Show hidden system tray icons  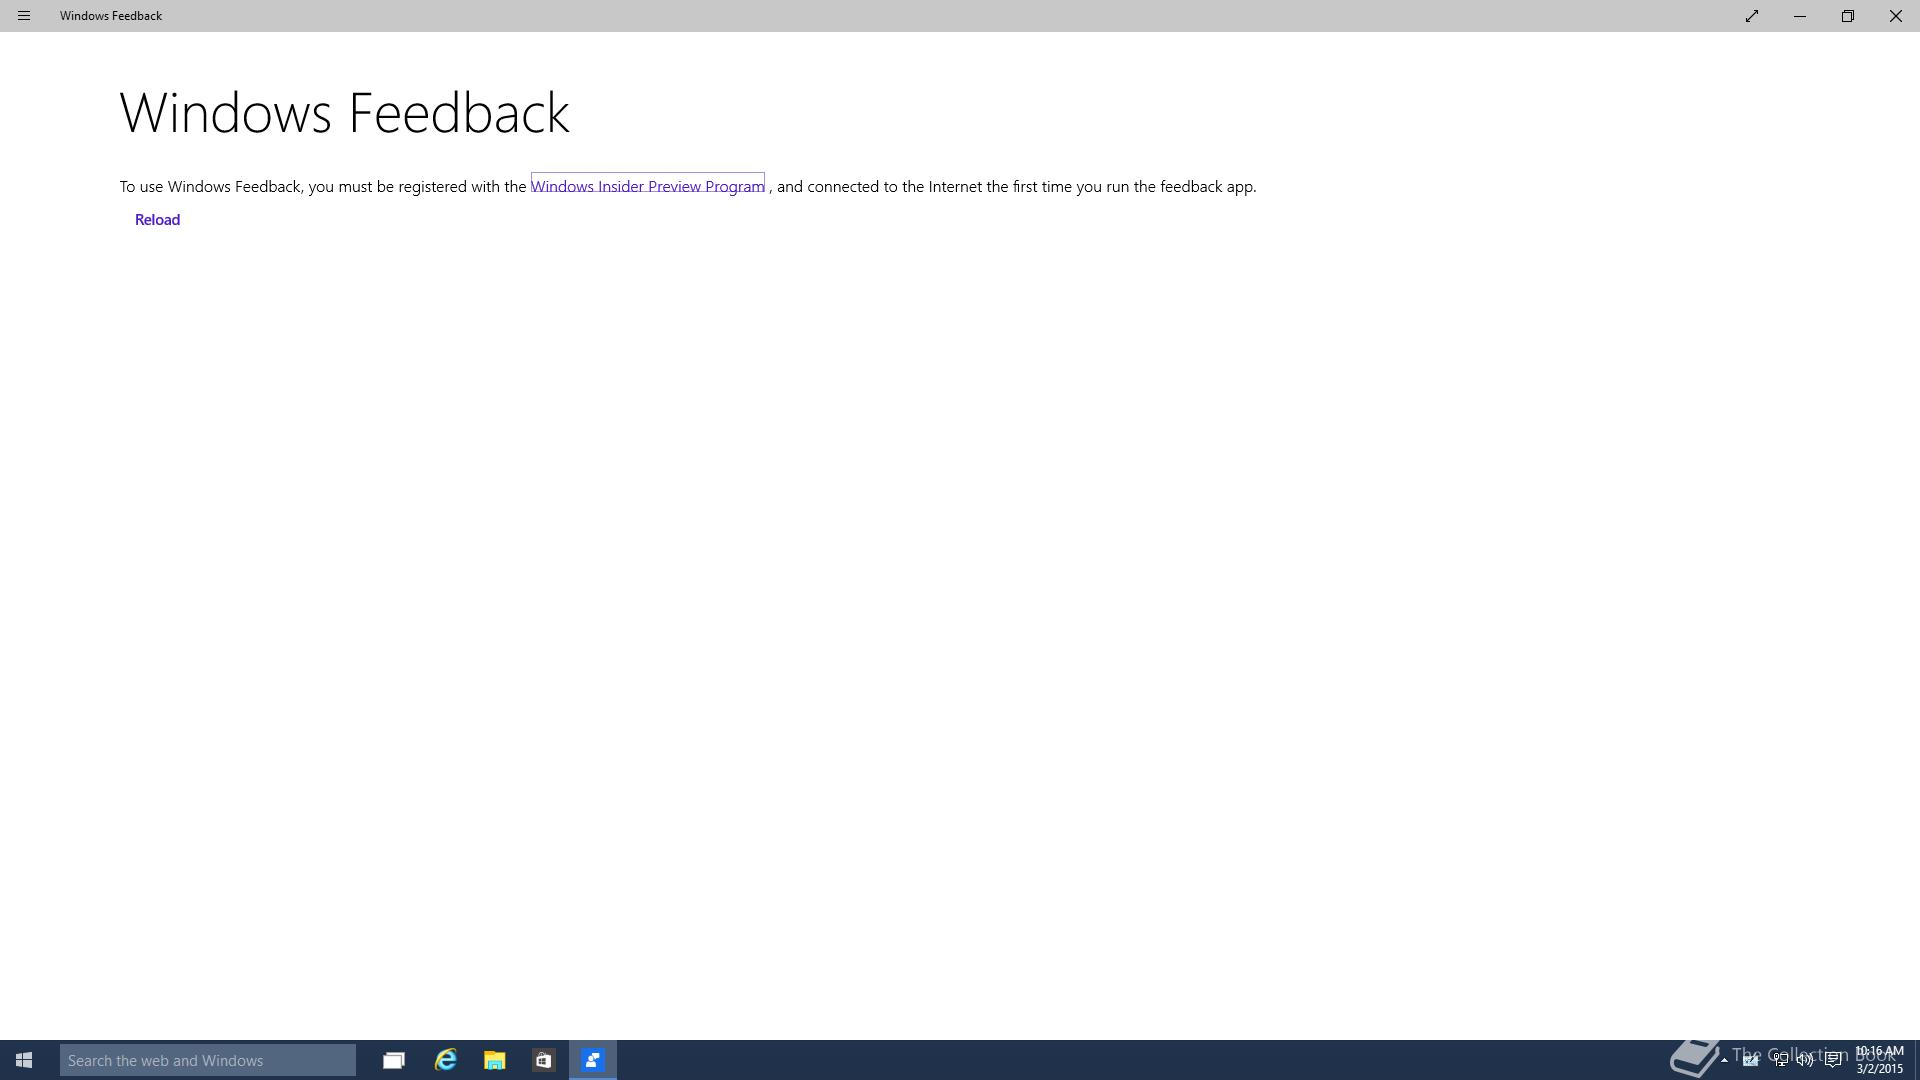point(1724,1060)
